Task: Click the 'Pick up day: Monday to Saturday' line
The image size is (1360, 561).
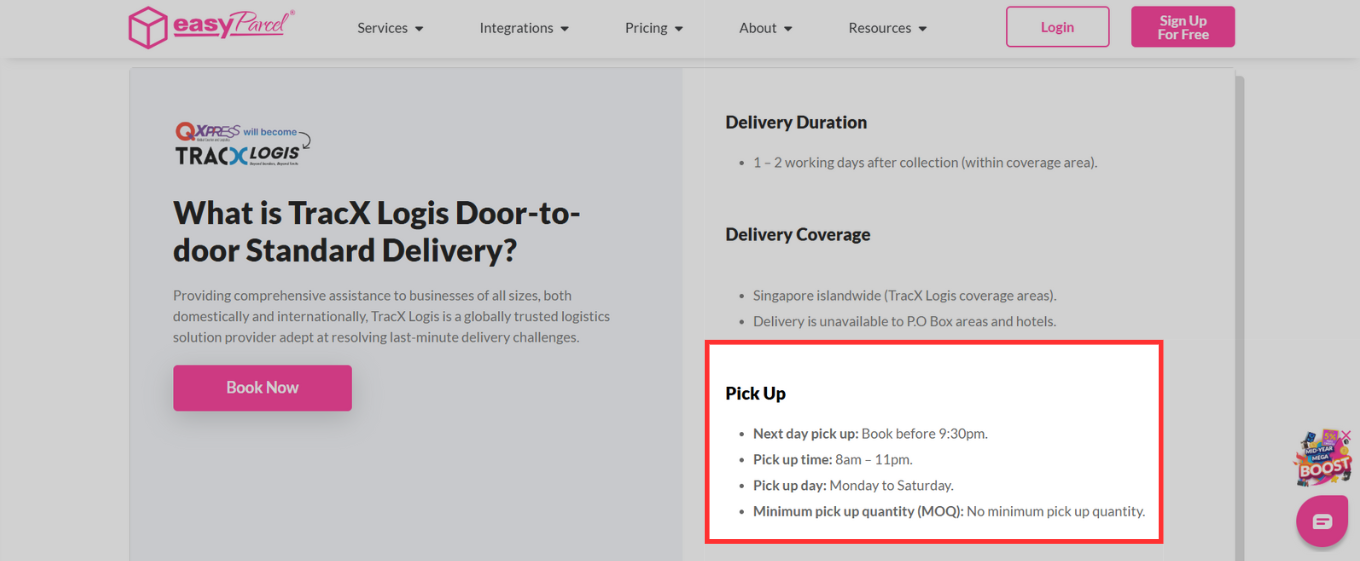Action: (853, 486)
